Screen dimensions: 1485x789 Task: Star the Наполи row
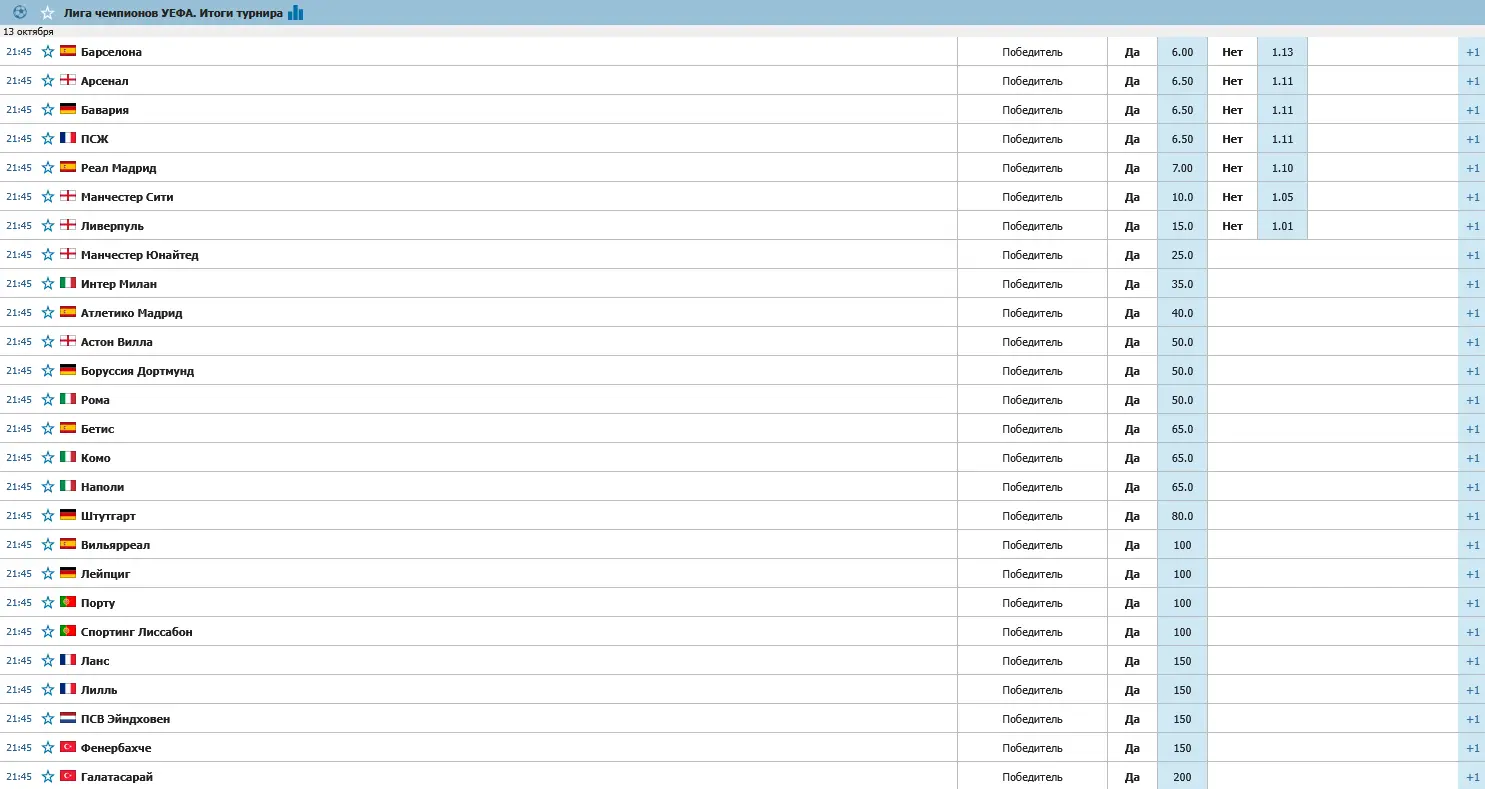click(47, 486)
